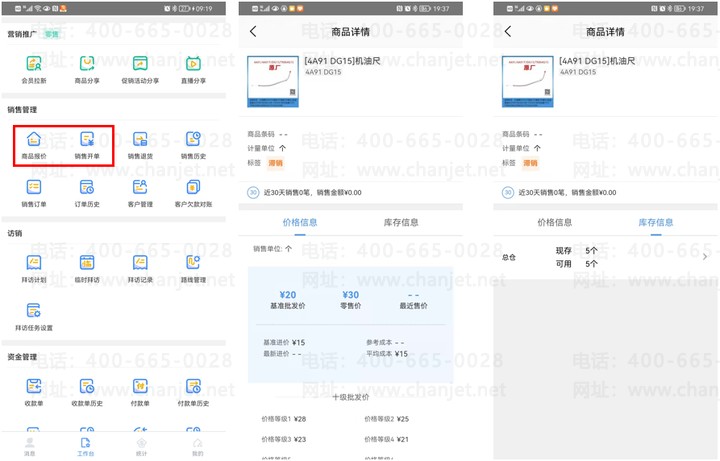
Task: Open 拜访任务设置 icon
Action: coord(34,310)
